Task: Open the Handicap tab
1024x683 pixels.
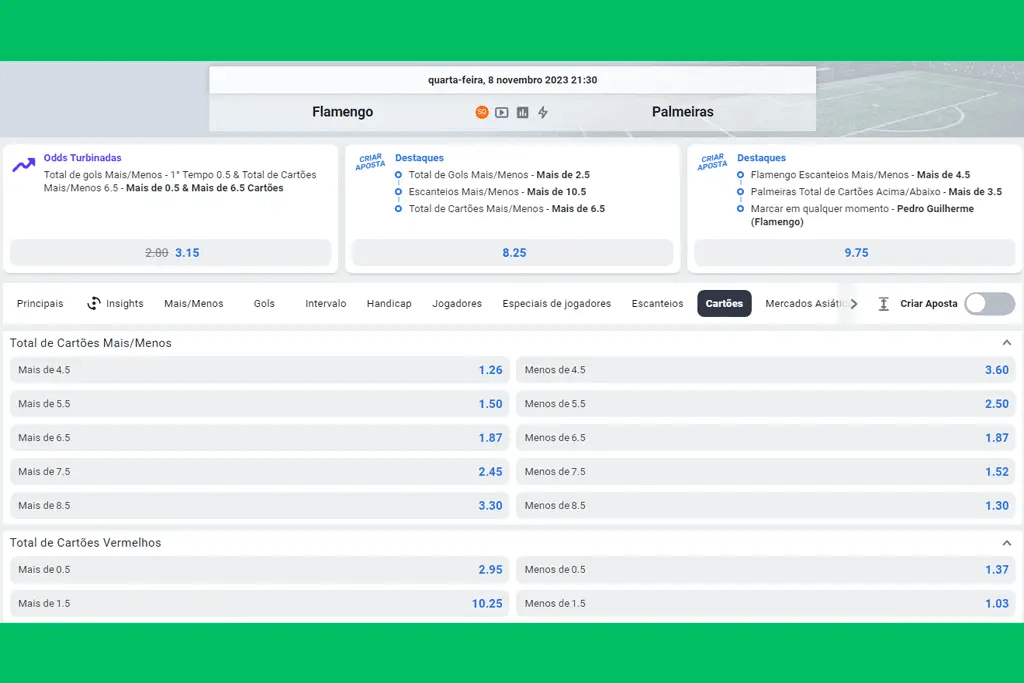Action: click(x=389, y=304)
